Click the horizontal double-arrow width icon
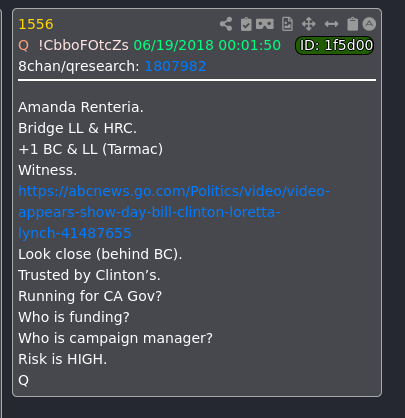This screenshot has width=405, height=418. (x=331, y=24)
